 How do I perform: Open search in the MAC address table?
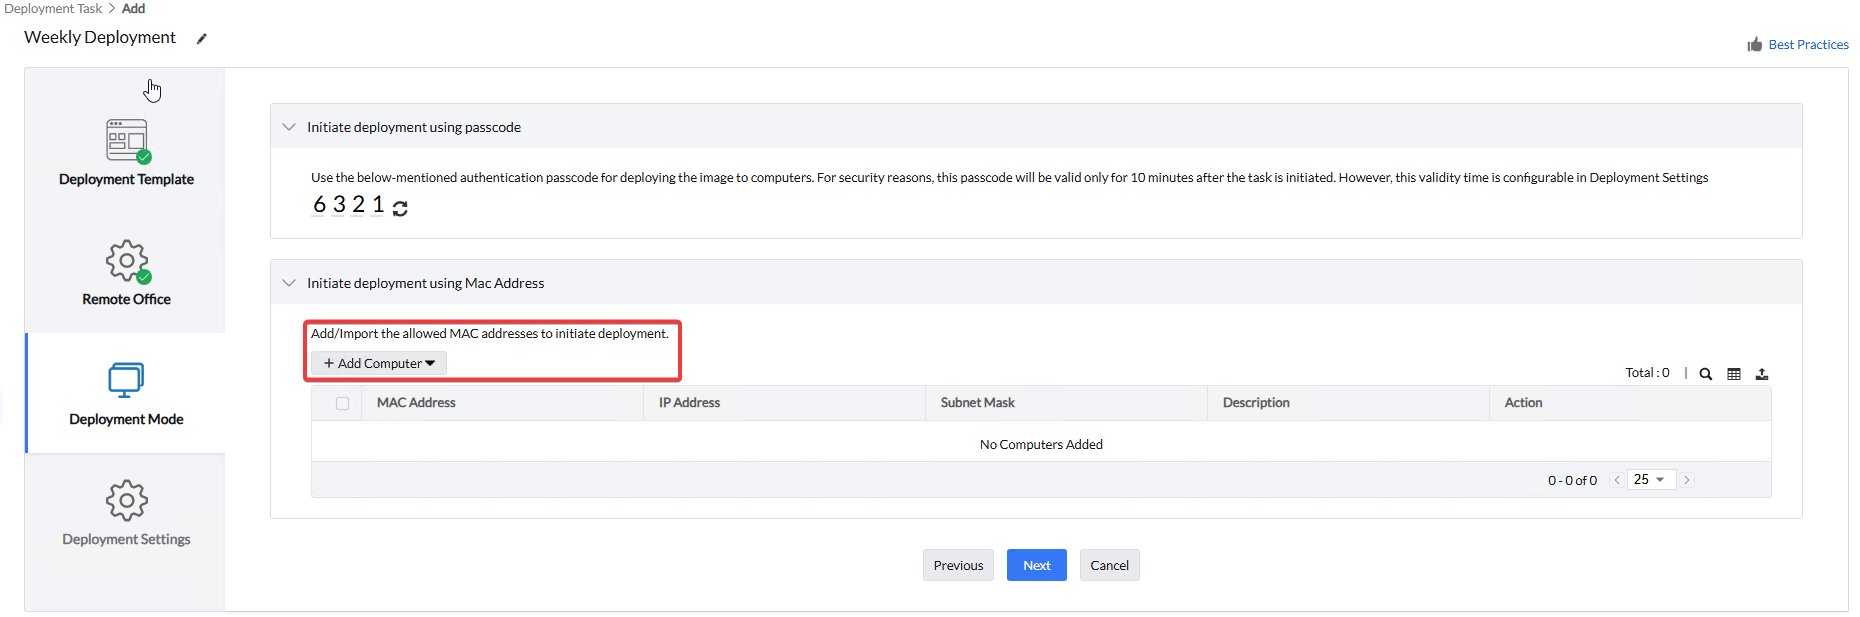click(x=1706, y=374)
